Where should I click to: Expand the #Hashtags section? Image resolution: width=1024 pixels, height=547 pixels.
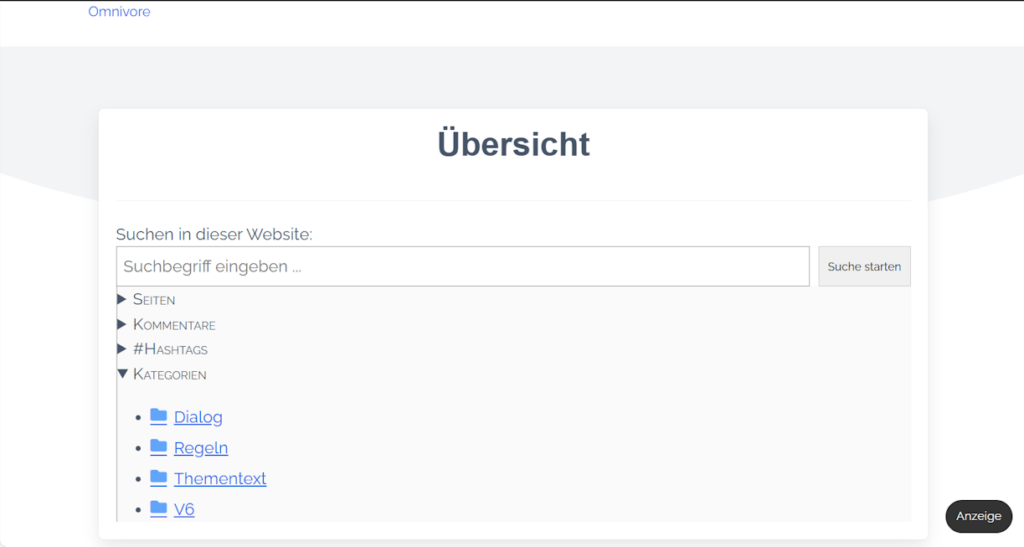170,349
